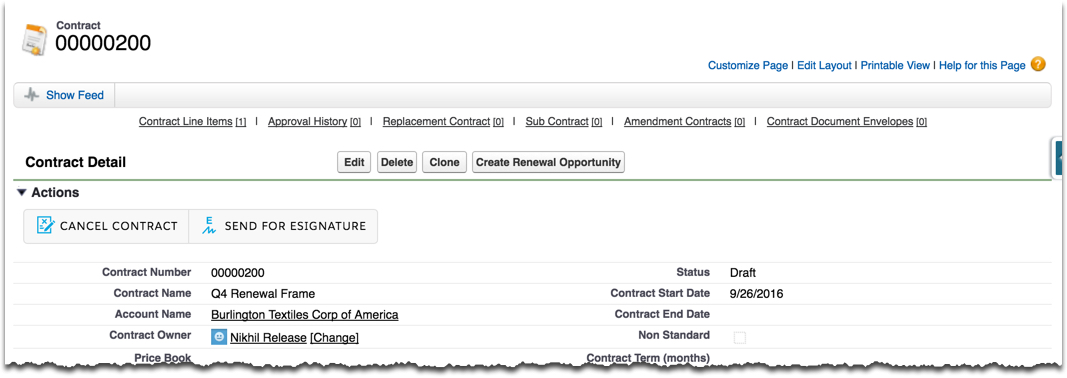Click the Show Feed pulse icon

pos(31,95)
